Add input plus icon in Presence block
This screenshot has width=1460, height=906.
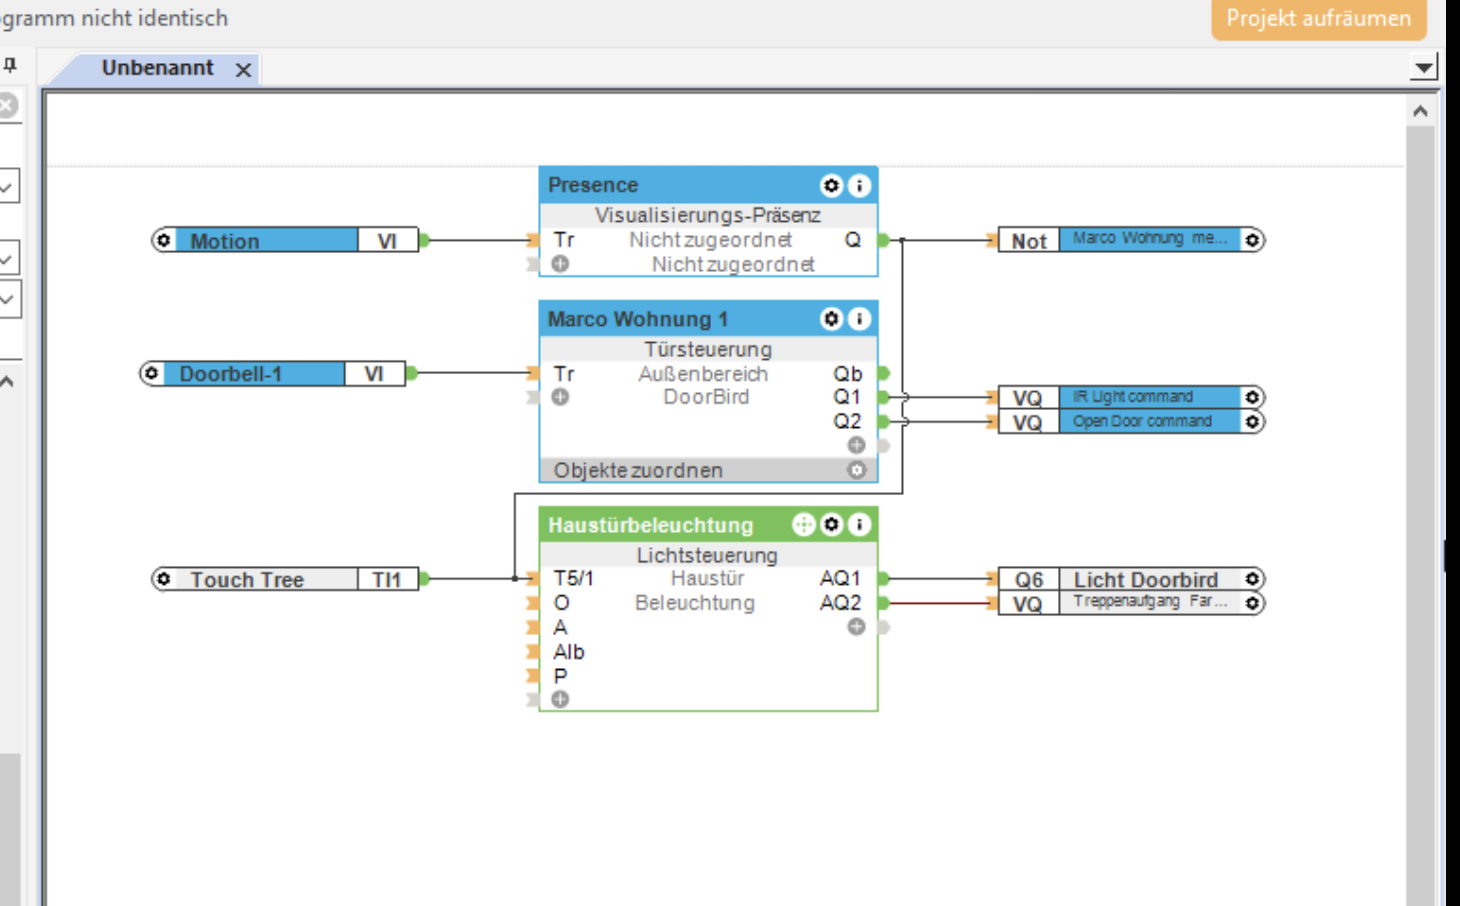[x=560, y=264]
